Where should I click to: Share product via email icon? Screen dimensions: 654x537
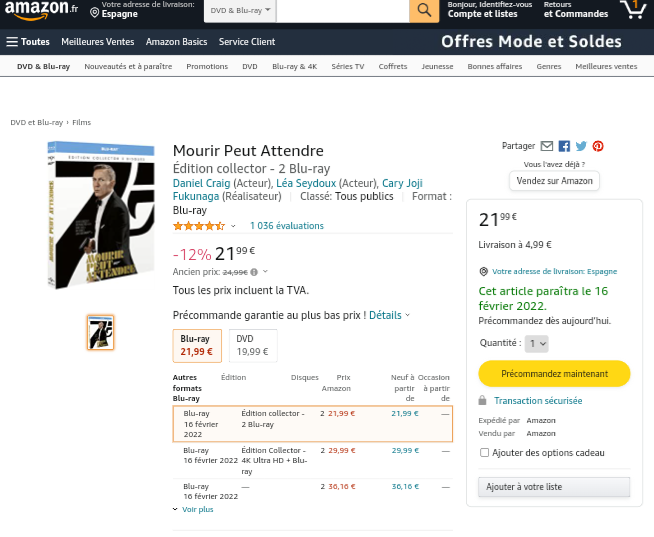(x=546, y=146)
